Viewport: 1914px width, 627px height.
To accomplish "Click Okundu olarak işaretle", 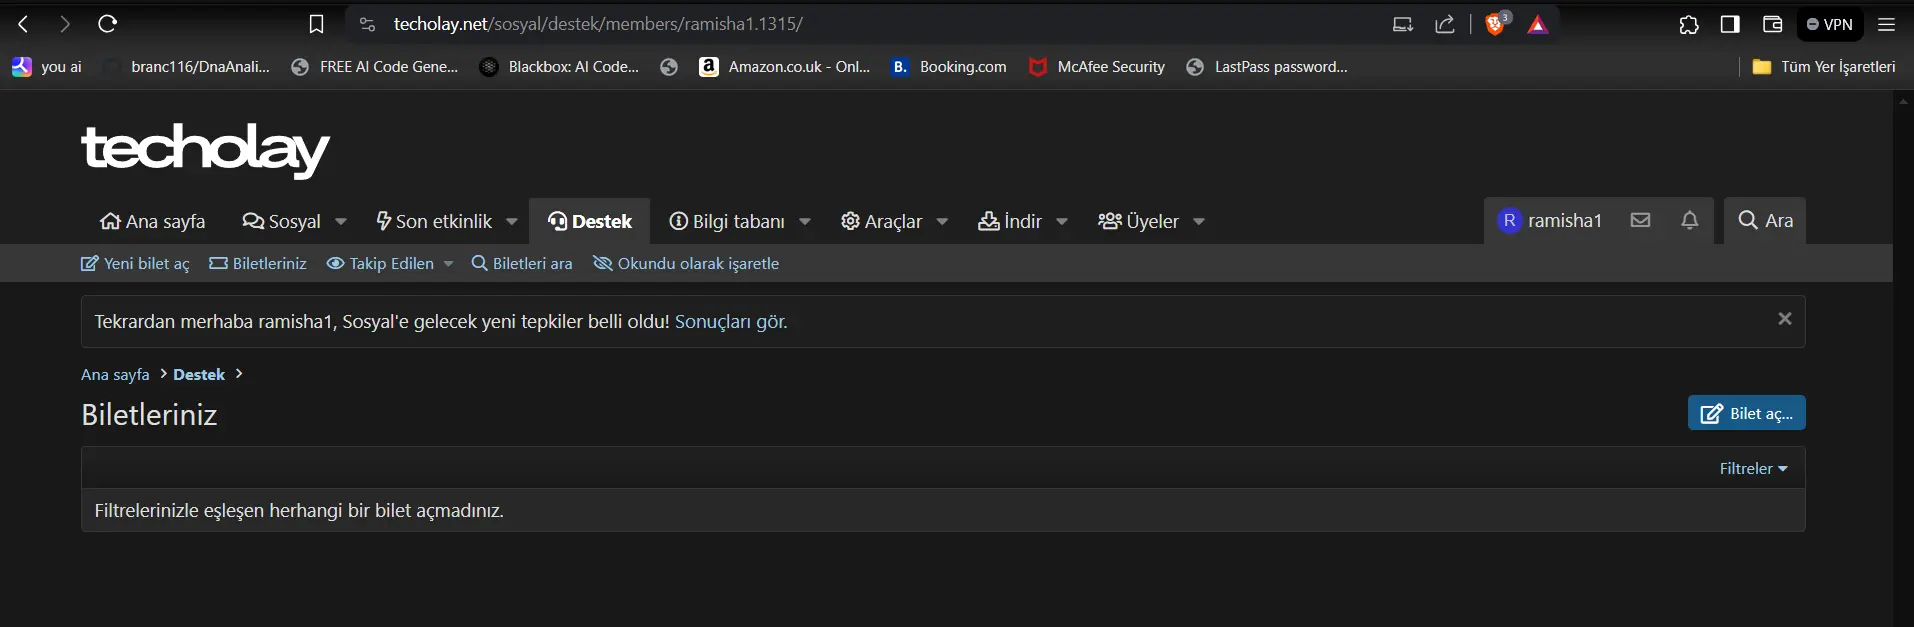I will click(686, 264).
